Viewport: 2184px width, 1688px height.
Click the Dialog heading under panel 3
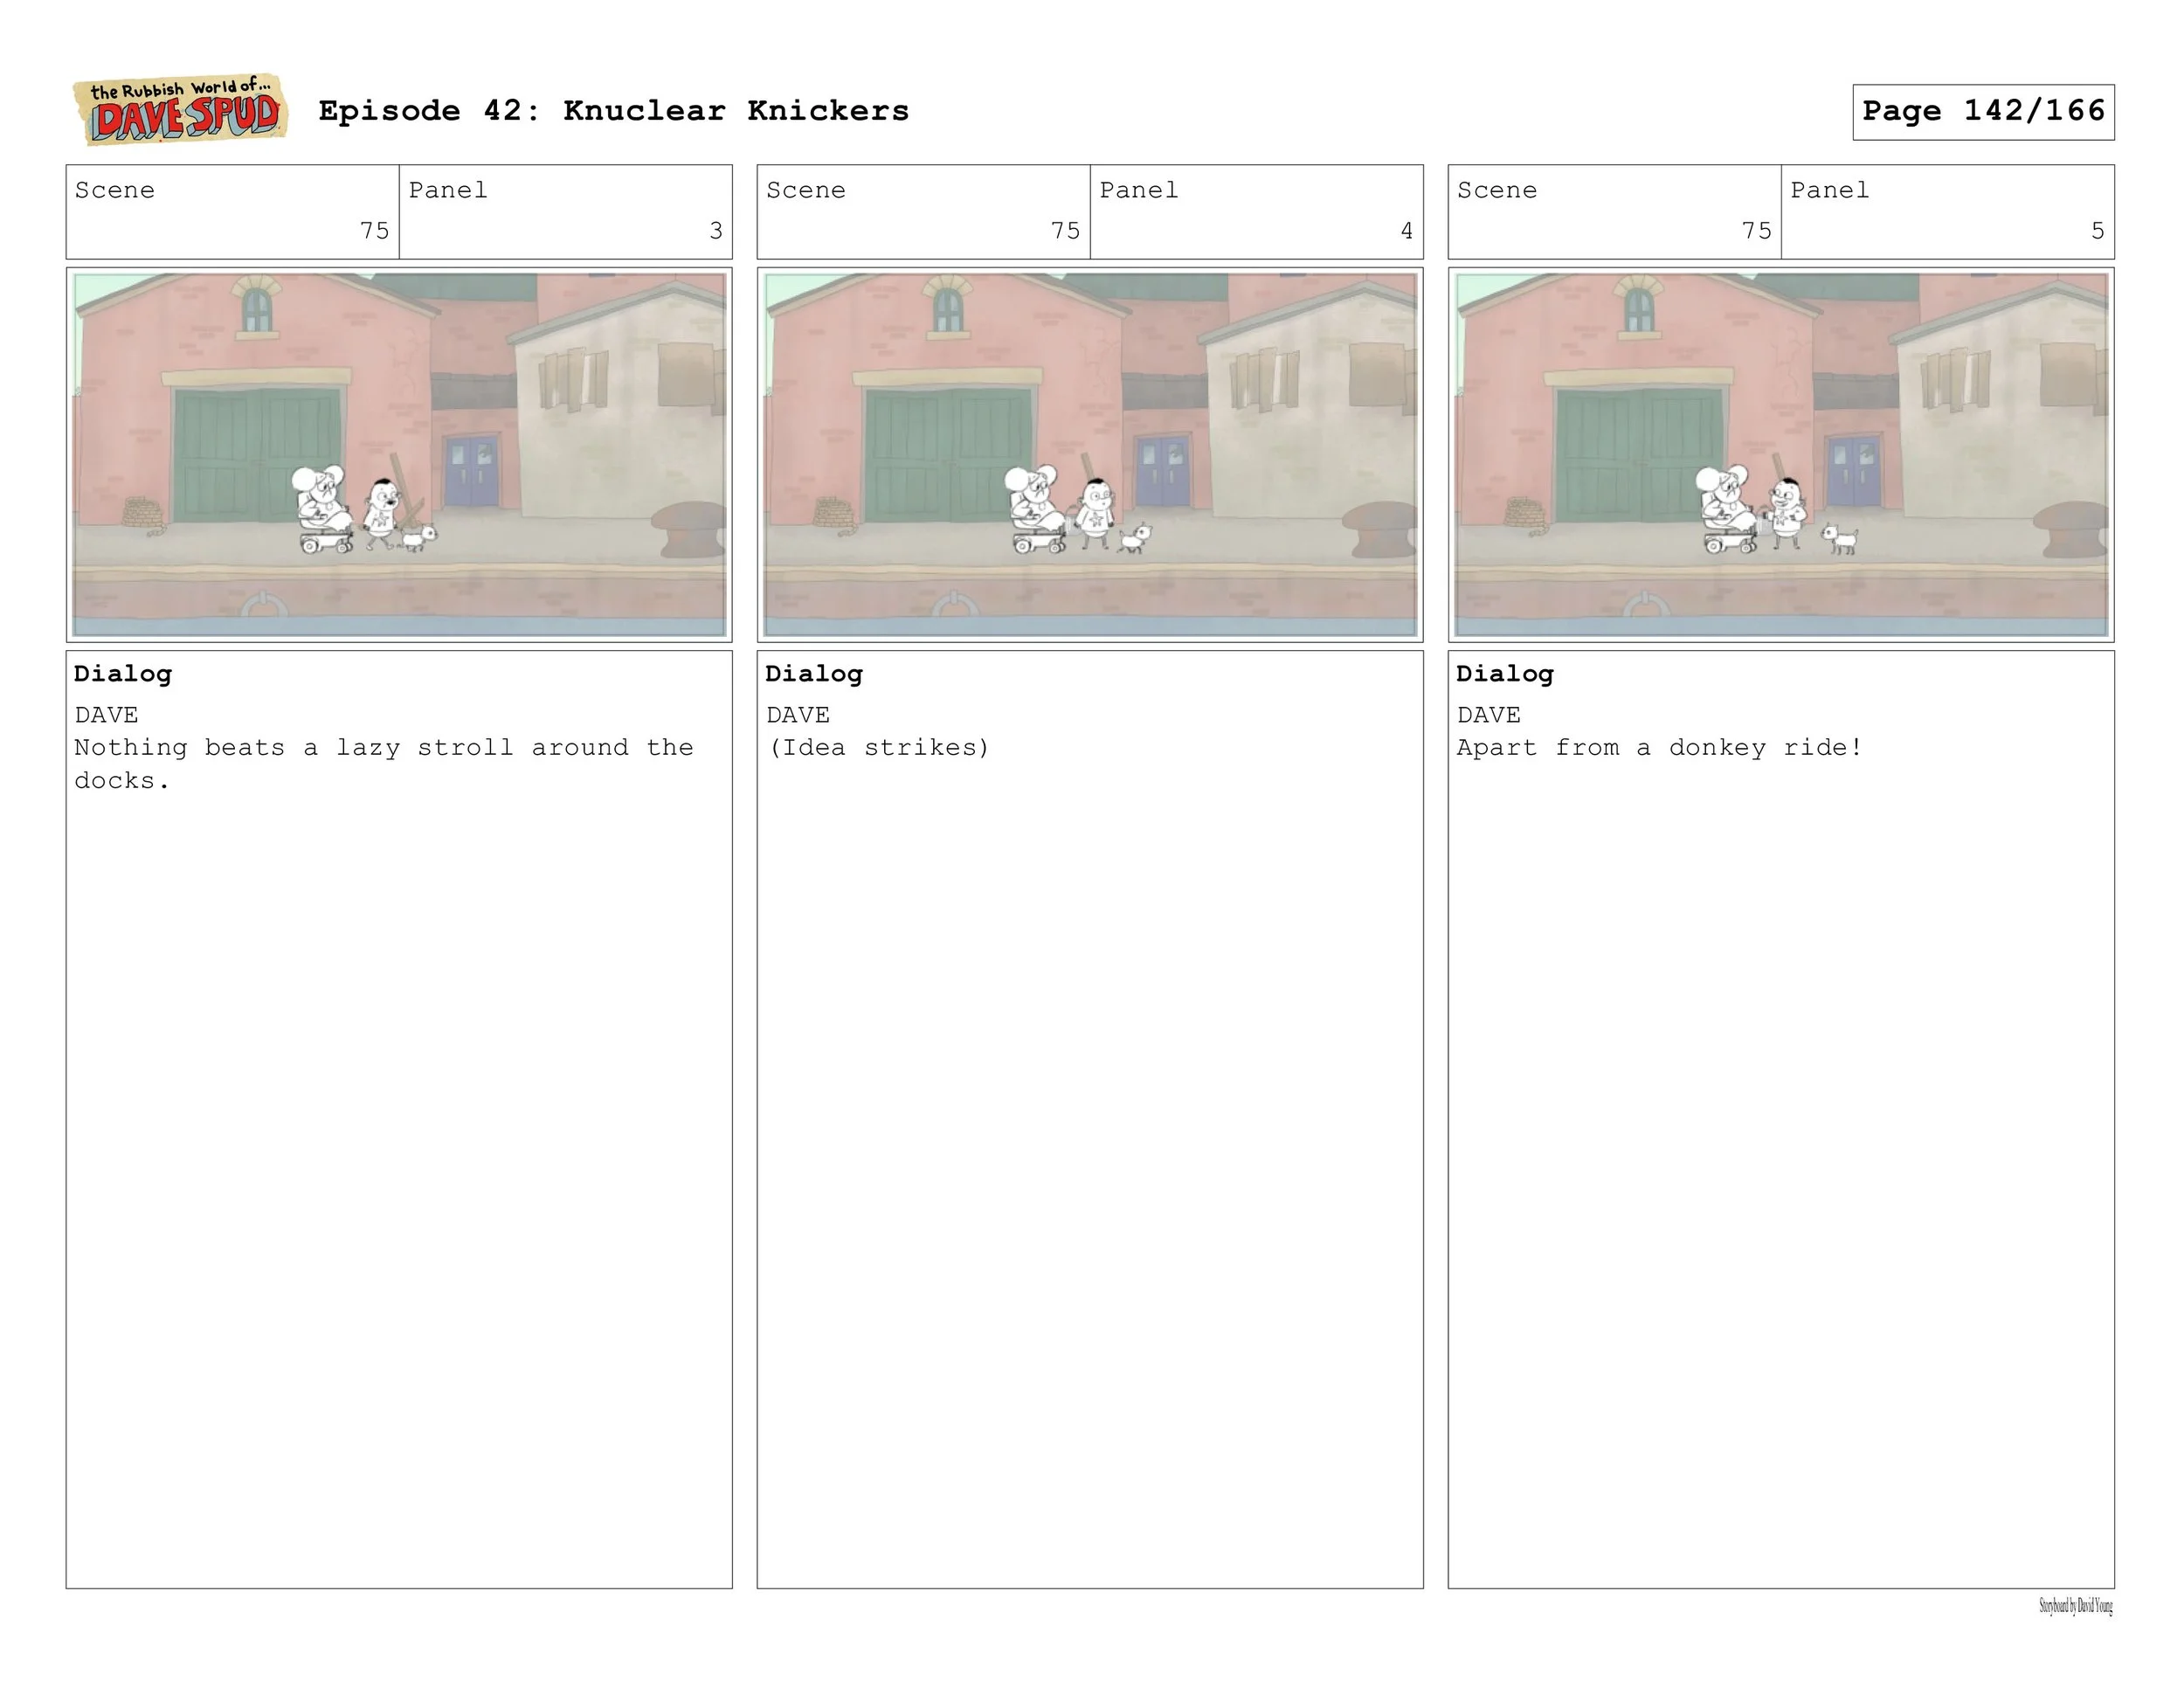point(123,673)
